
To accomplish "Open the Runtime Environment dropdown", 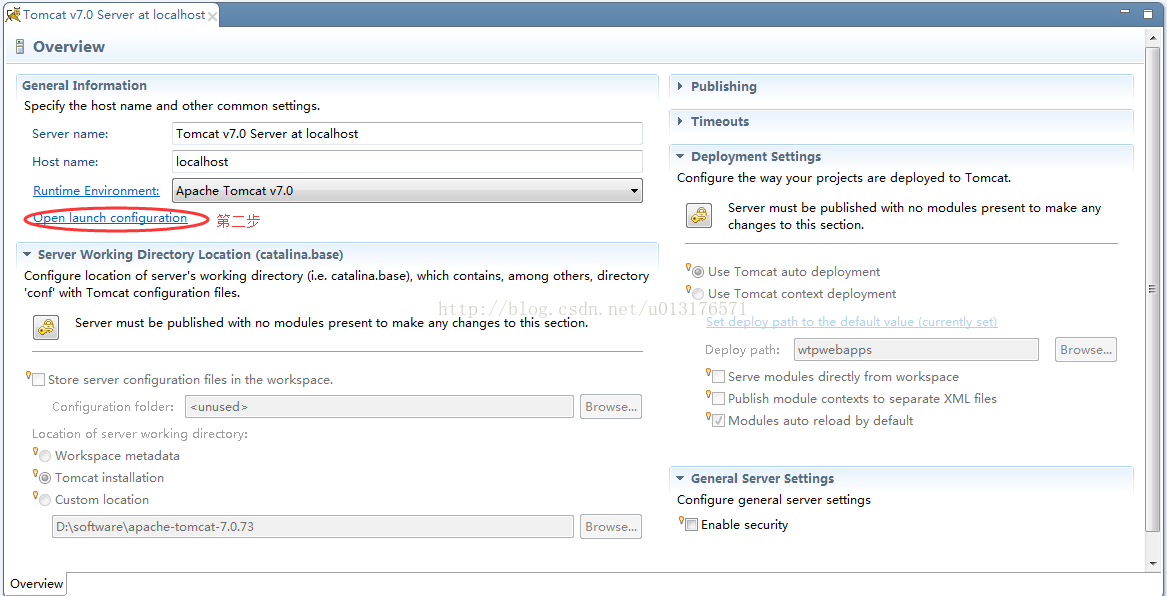I will pos(407,190).
